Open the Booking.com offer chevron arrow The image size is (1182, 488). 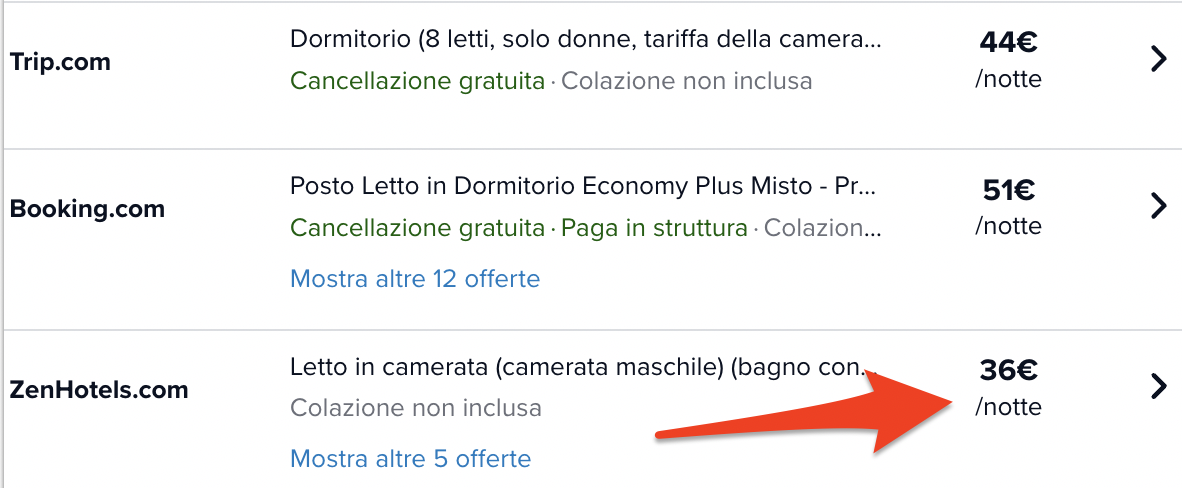click(1159, 206)
